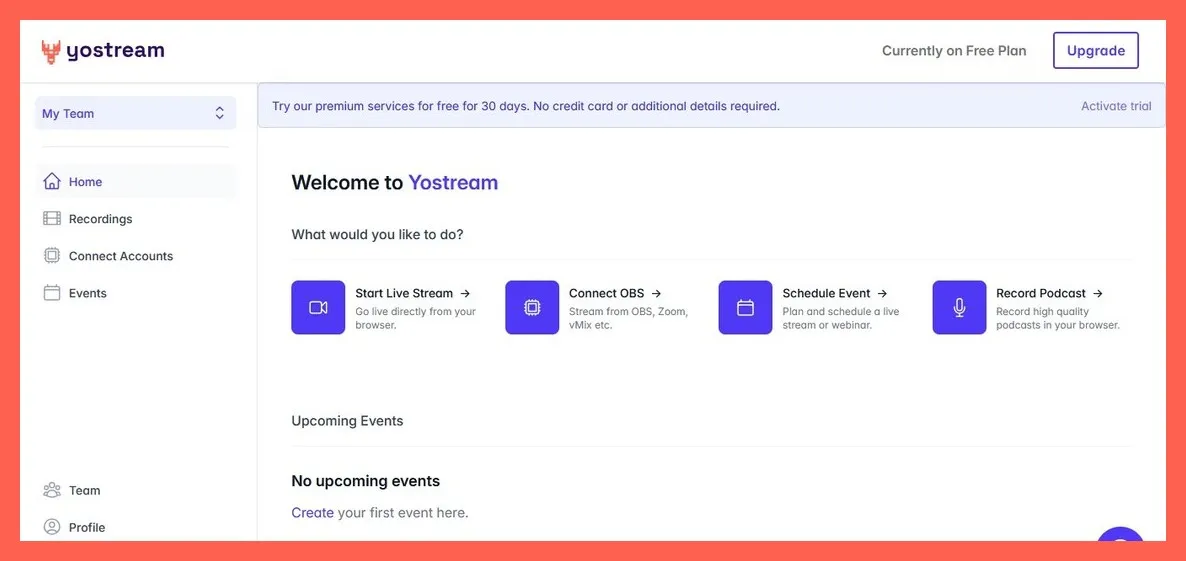Click the Currently on Free Plan text
The image size is (1186, 561).
click(x=954, y=51)
